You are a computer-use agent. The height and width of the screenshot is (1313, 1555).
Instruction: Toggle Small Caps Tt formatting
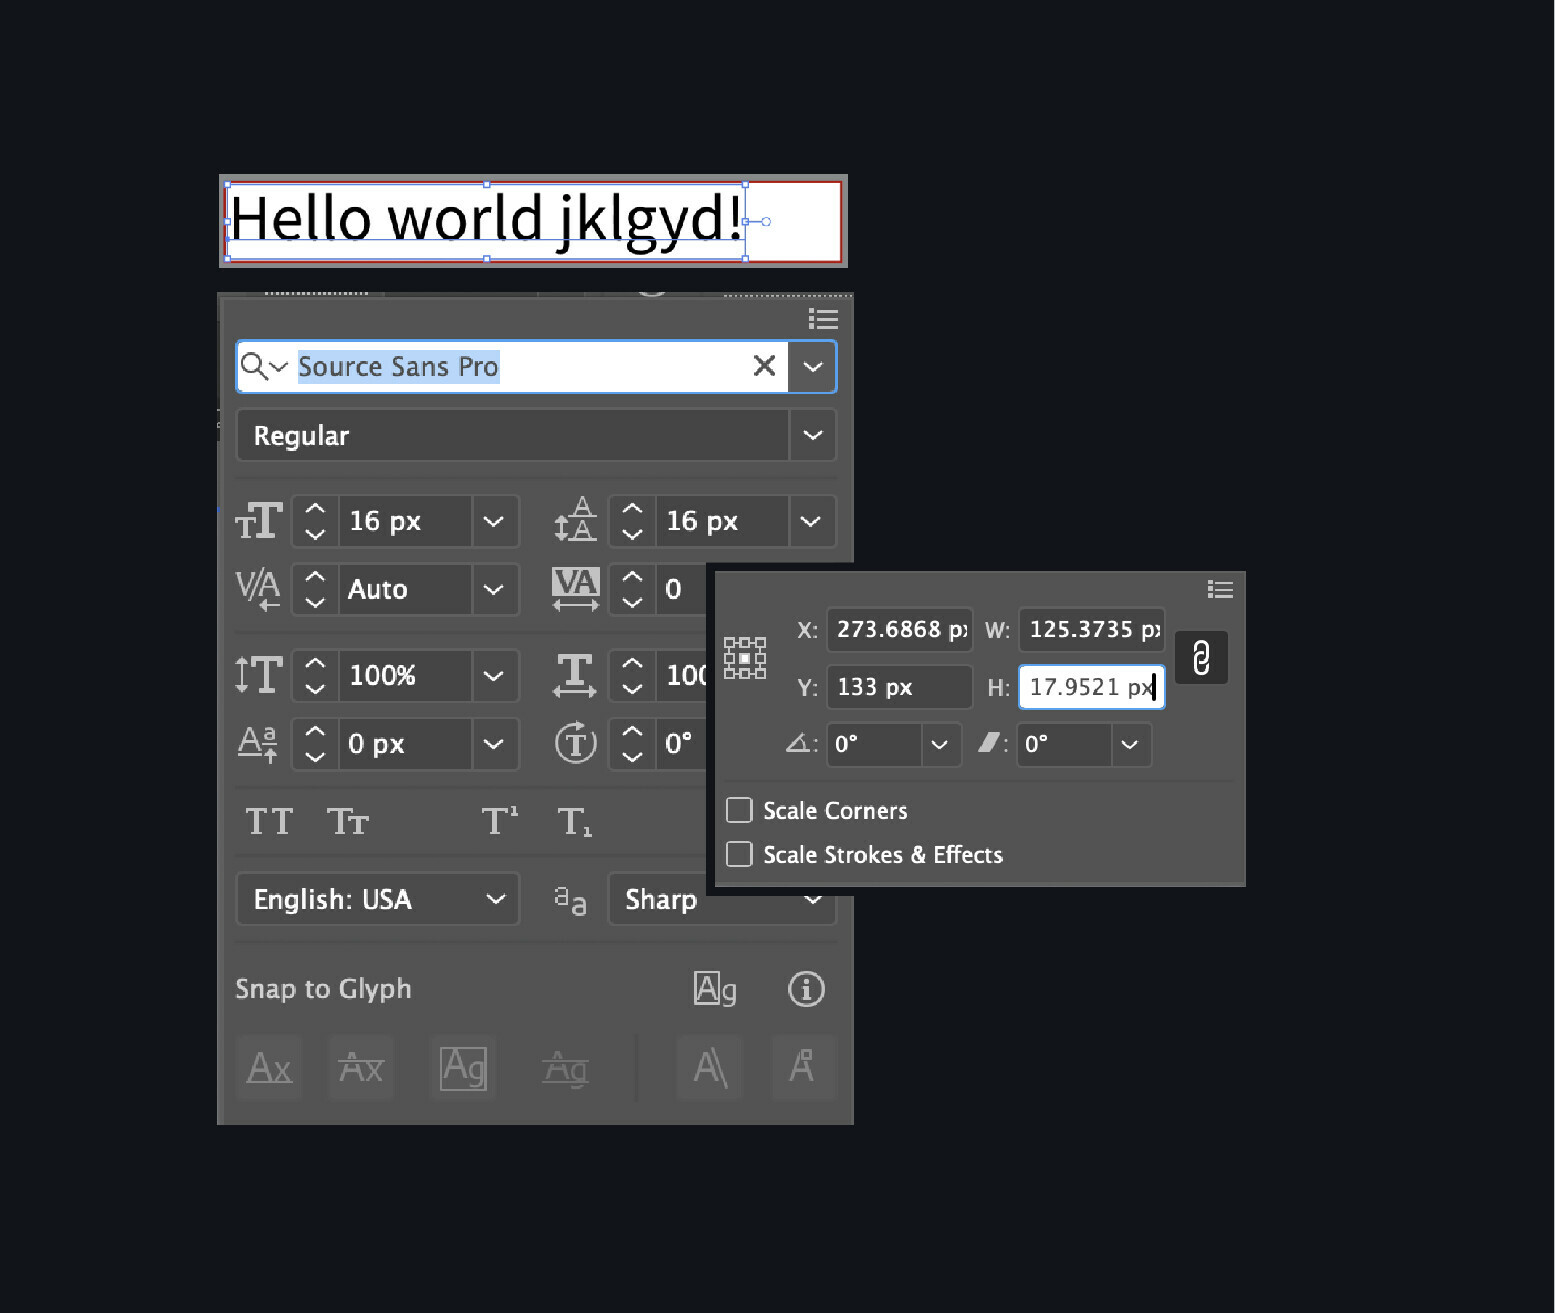(x=348, y=822)
